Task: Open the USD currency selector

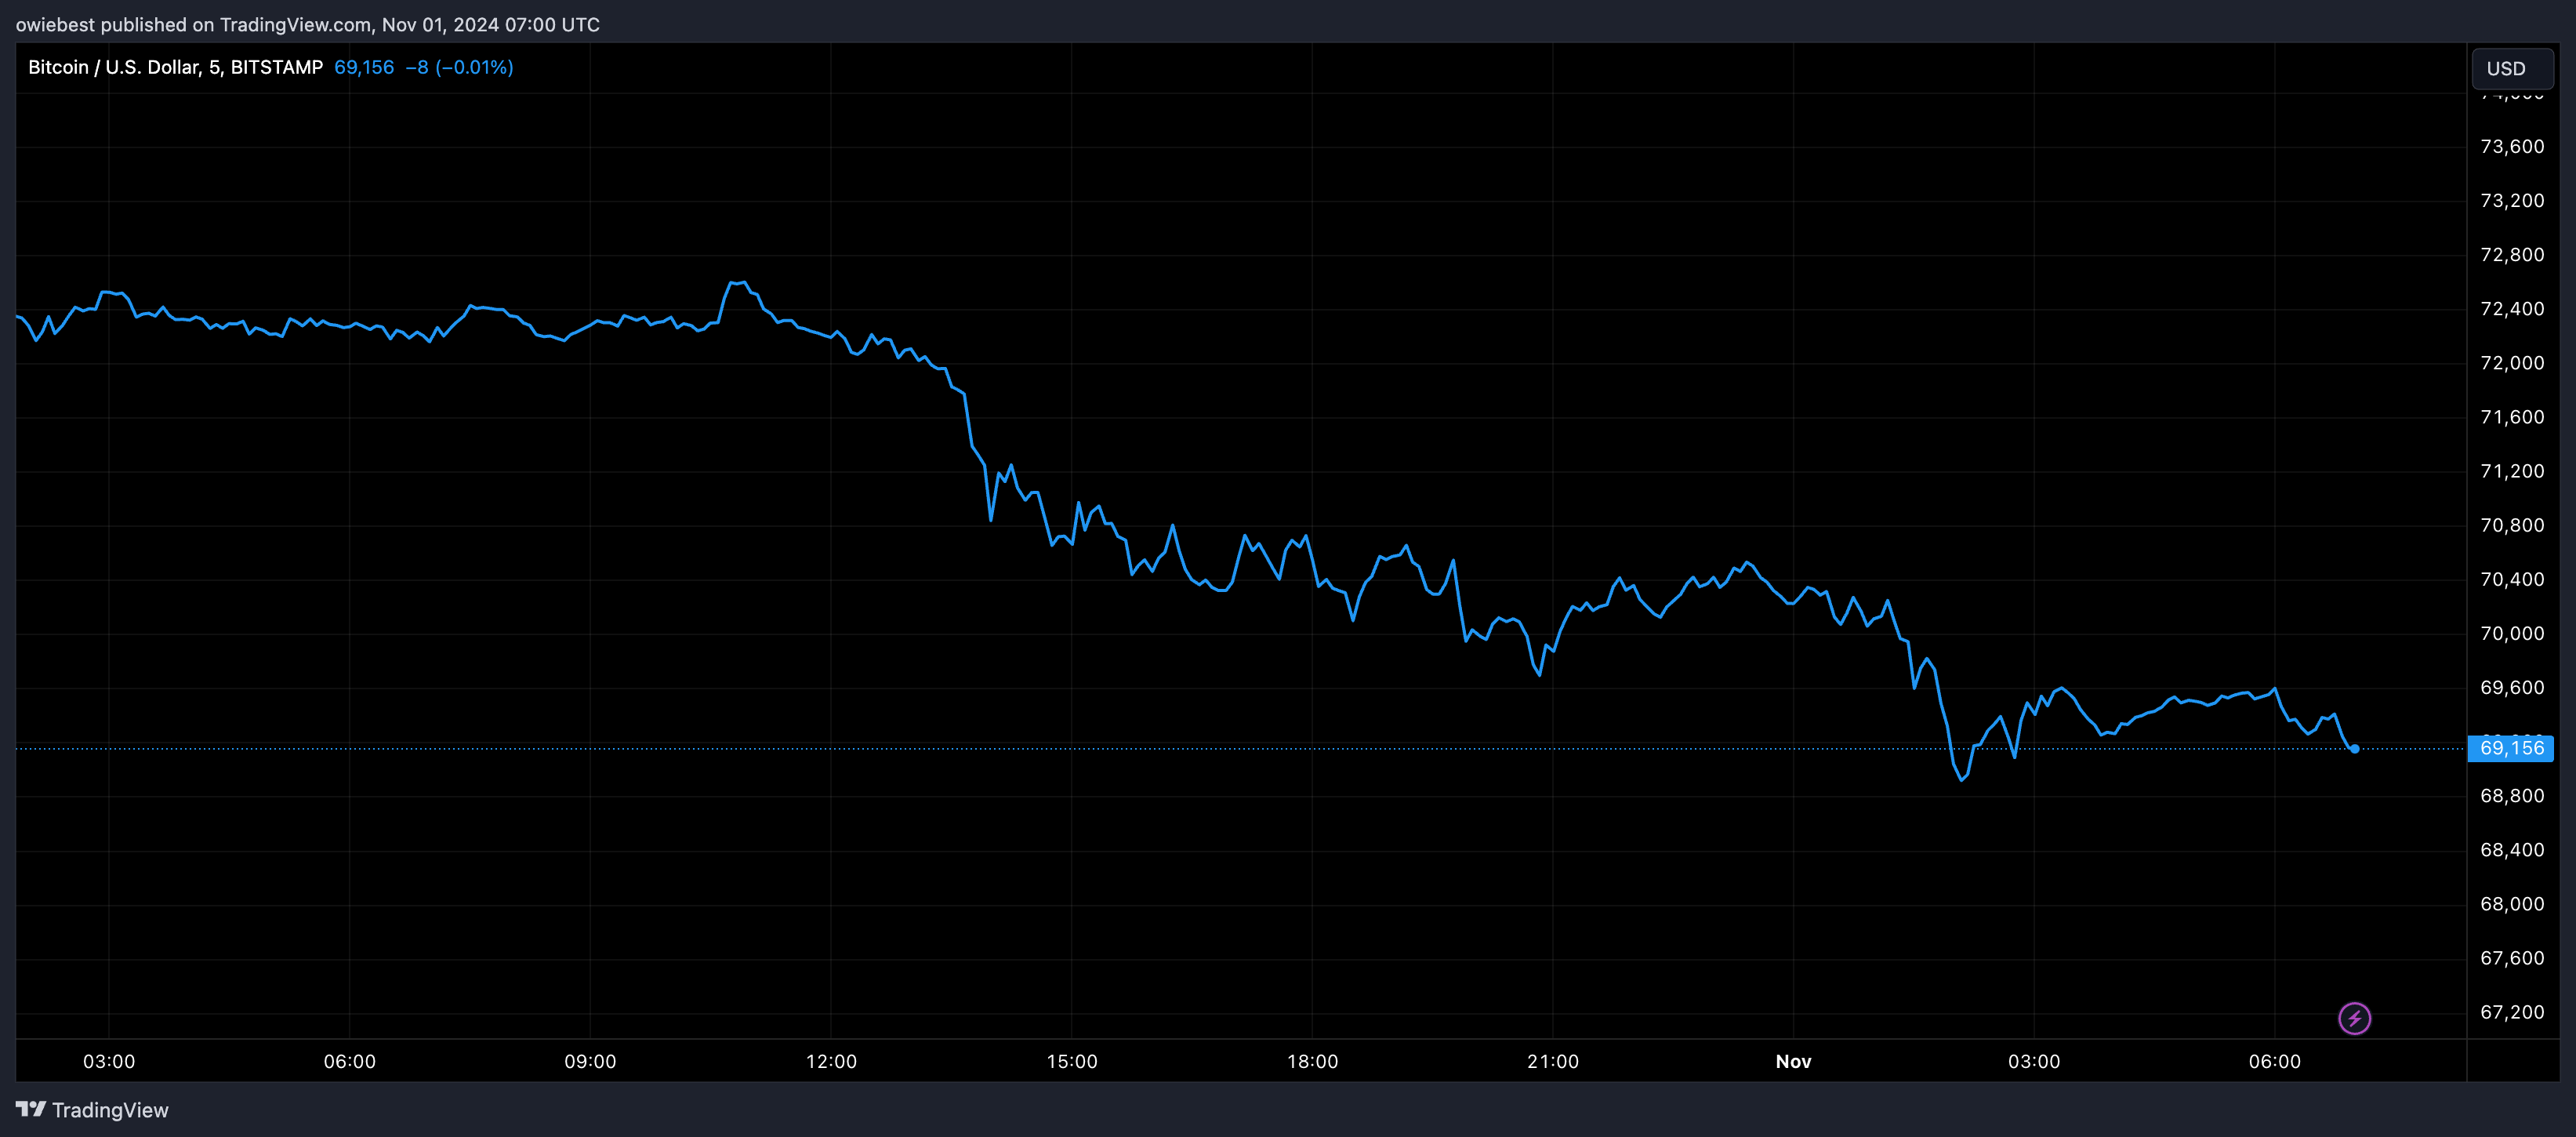Action: click(x=2511, y=68)
